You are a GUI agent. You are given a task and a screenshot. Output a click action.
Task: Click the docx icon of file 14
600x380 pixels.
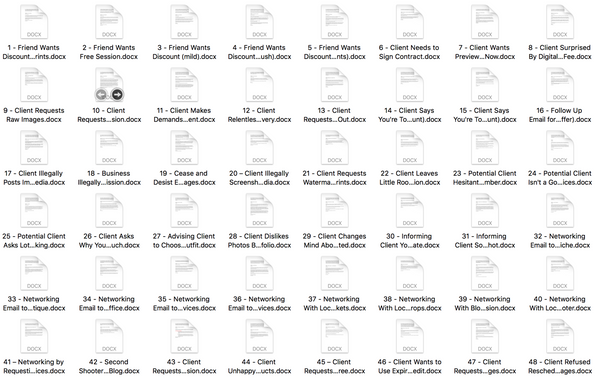pos(410,85)
